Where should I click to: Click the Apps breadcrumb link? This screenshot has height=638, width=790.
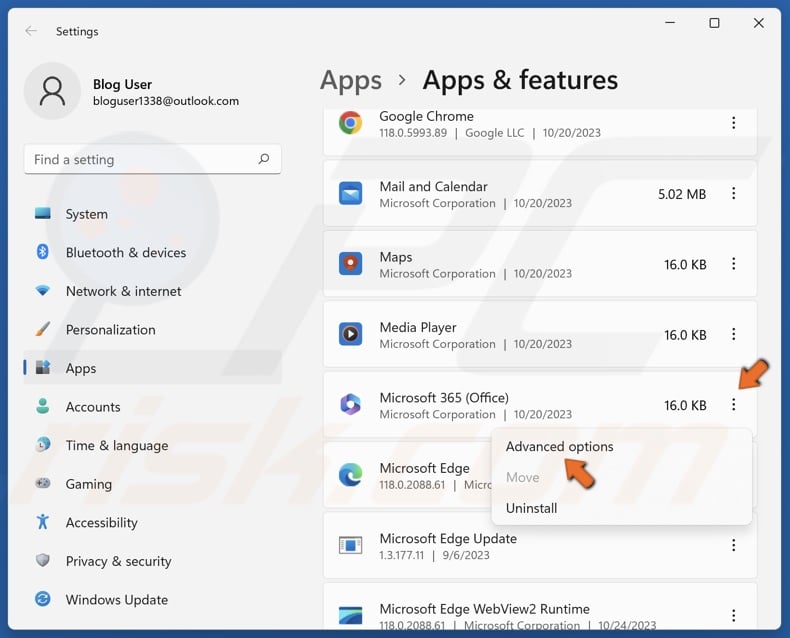click(x=351, y=81)
